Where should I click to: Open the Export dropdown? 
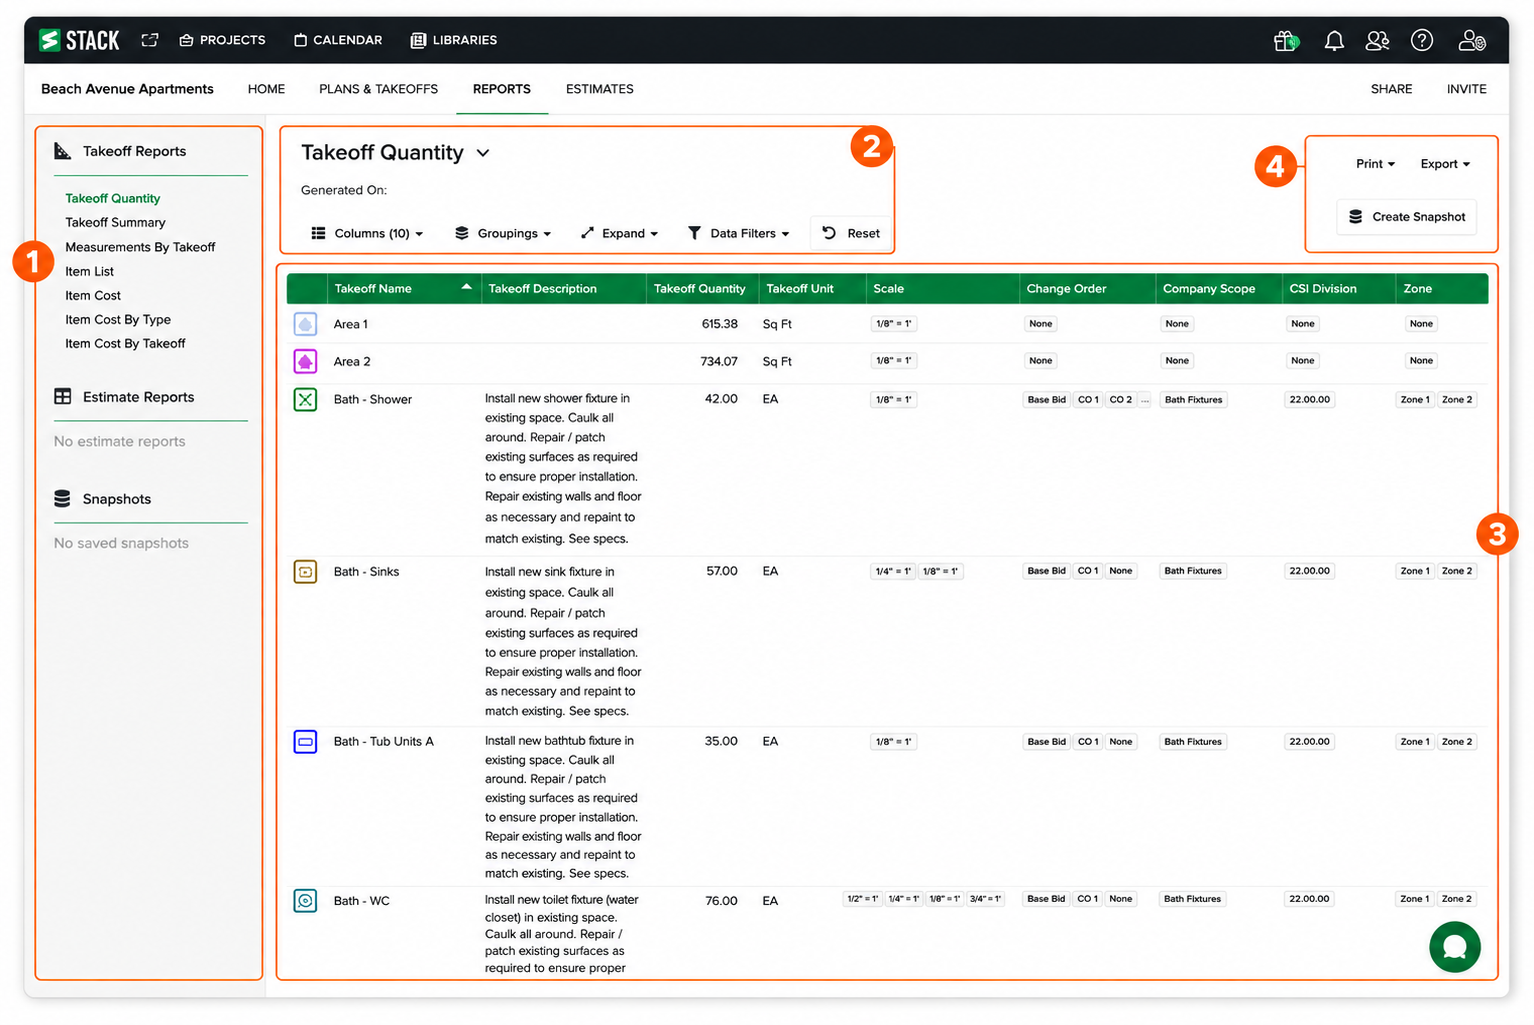[1445, 164]
